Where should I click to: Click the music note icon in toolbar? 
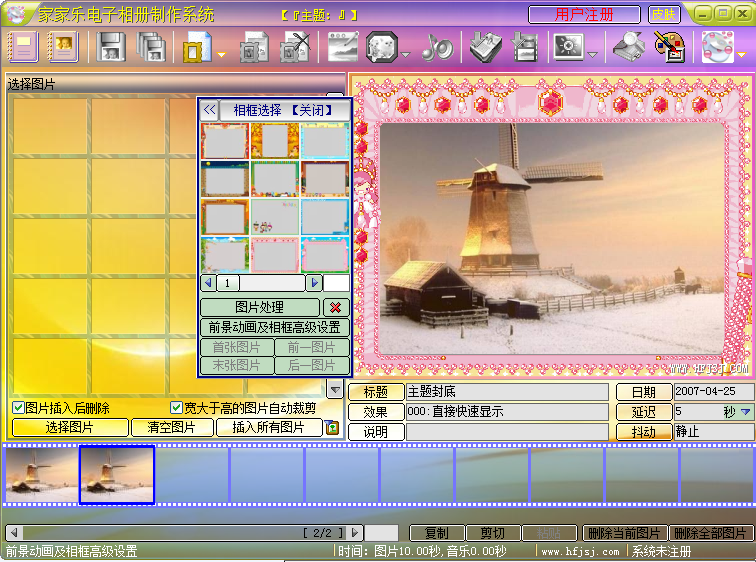pos(437,47)
